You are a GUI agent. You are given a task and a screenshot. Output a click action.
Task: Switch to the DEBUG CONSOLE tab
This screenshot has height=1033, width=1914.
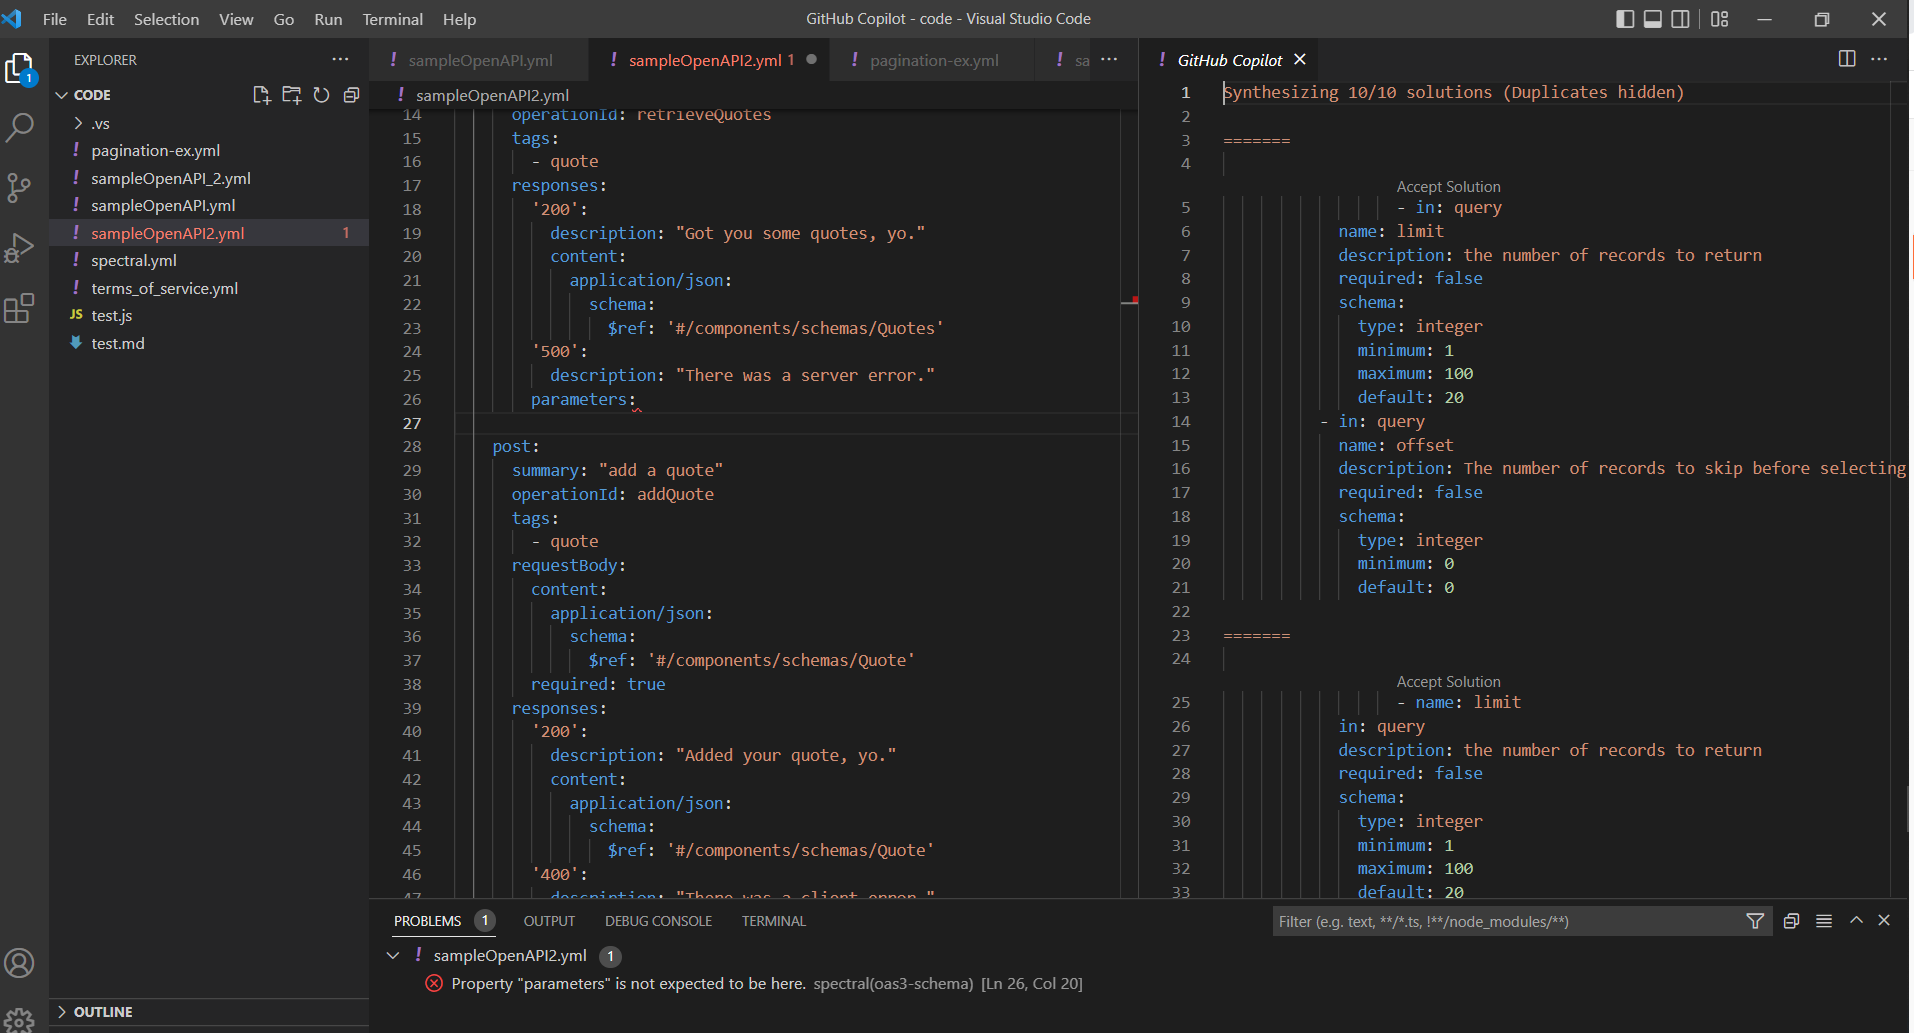(658, 921)
